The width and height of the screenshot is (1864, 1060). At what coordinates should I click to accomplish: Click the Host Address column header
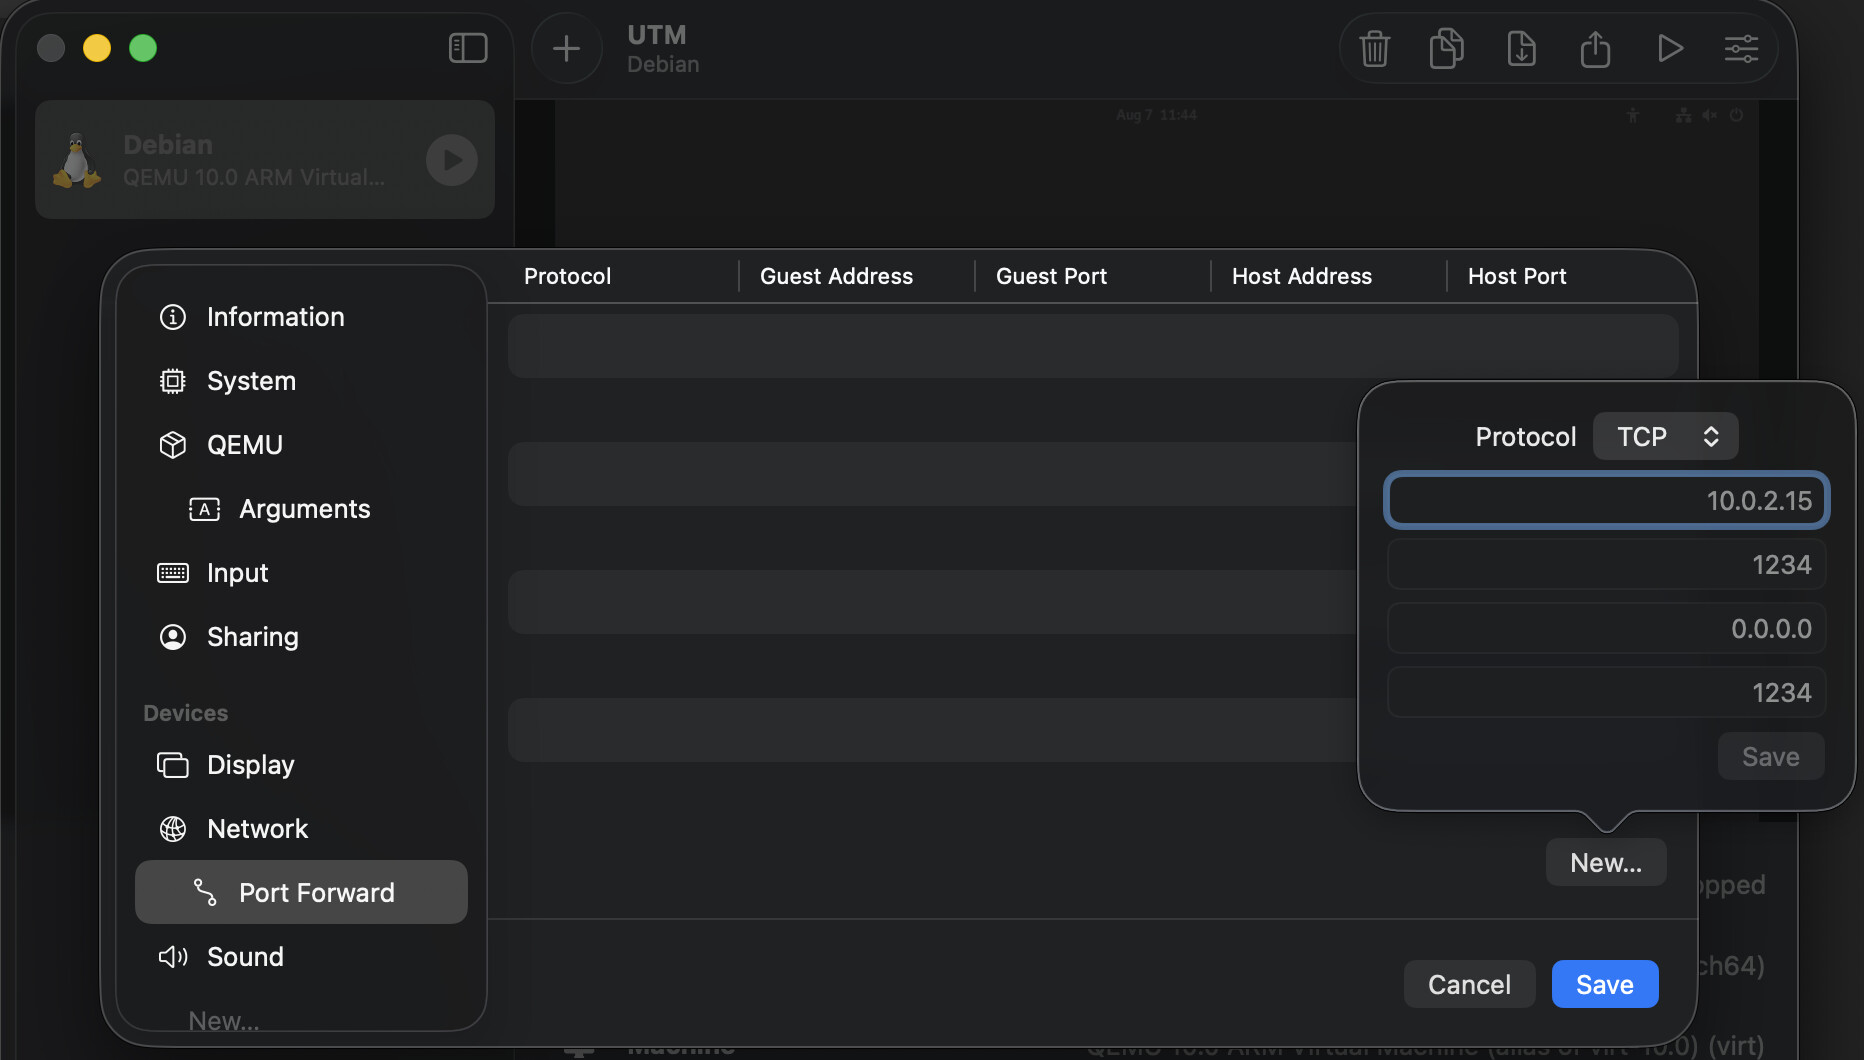(x=1302, y=276)
